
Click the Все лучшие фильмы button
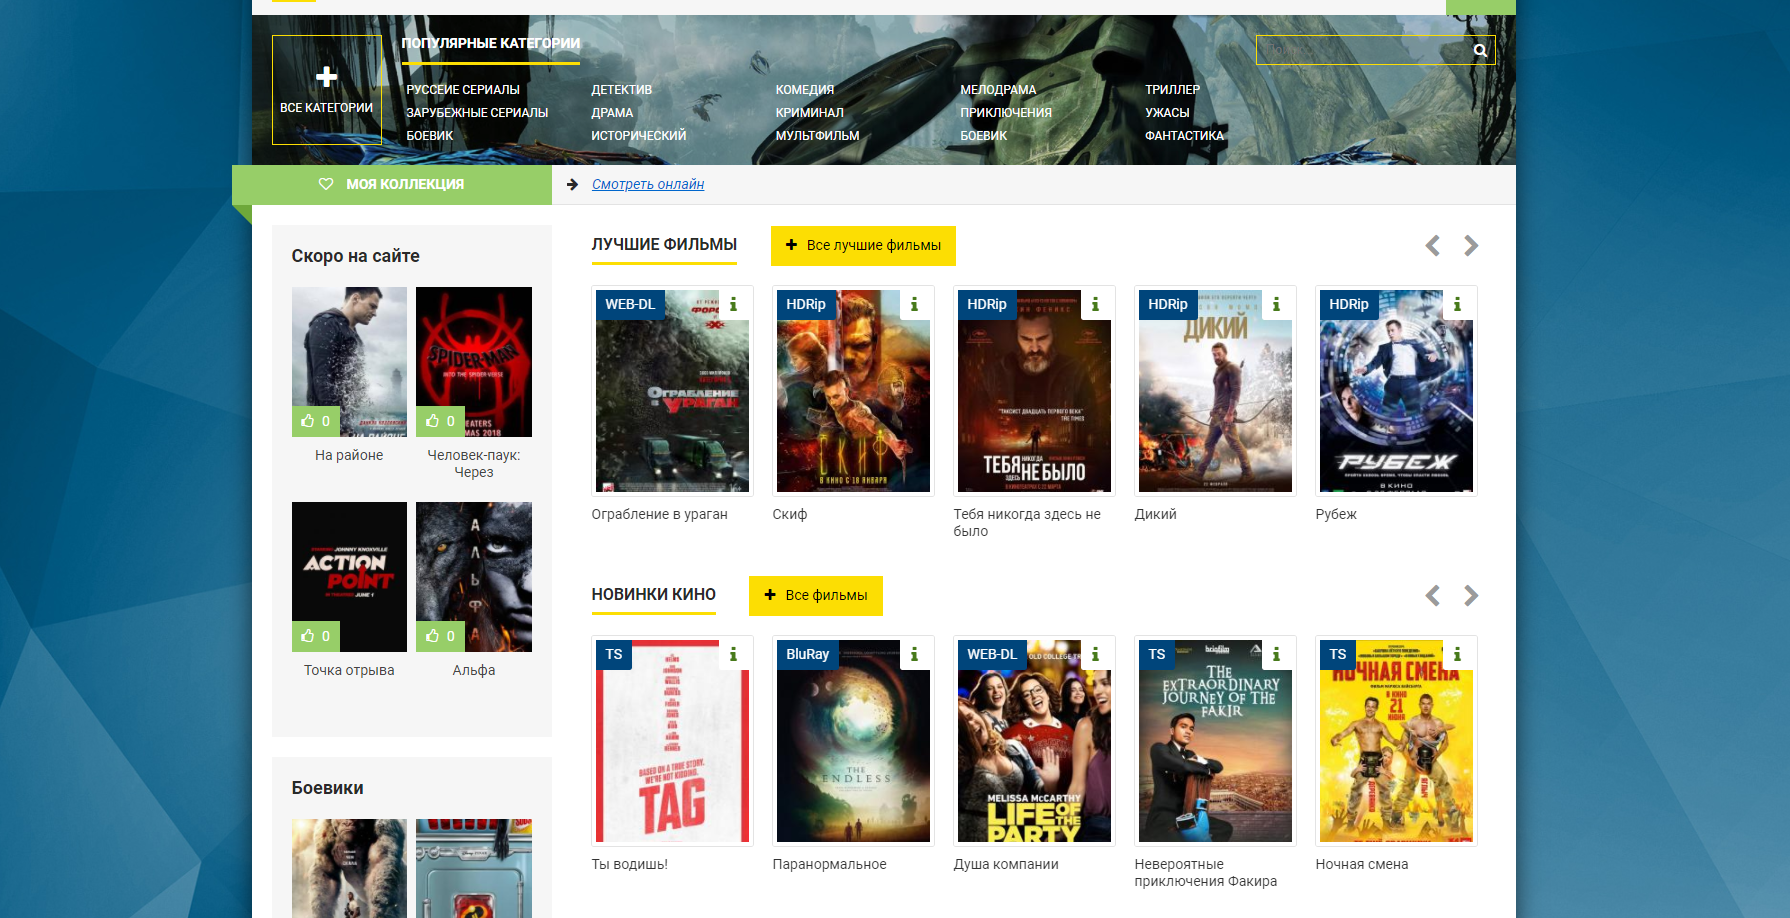(x=863, y=246)
